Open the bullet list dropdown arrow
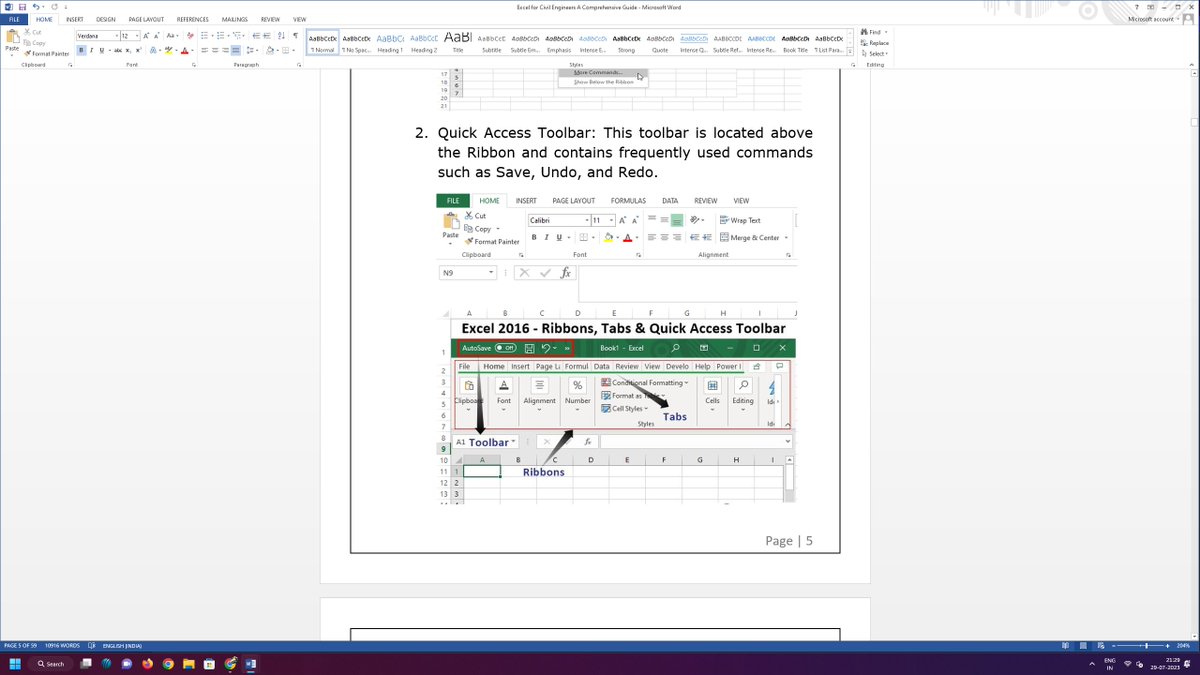Image resolution: width=1200 pixels, height=675 pixels. [213, 35]
